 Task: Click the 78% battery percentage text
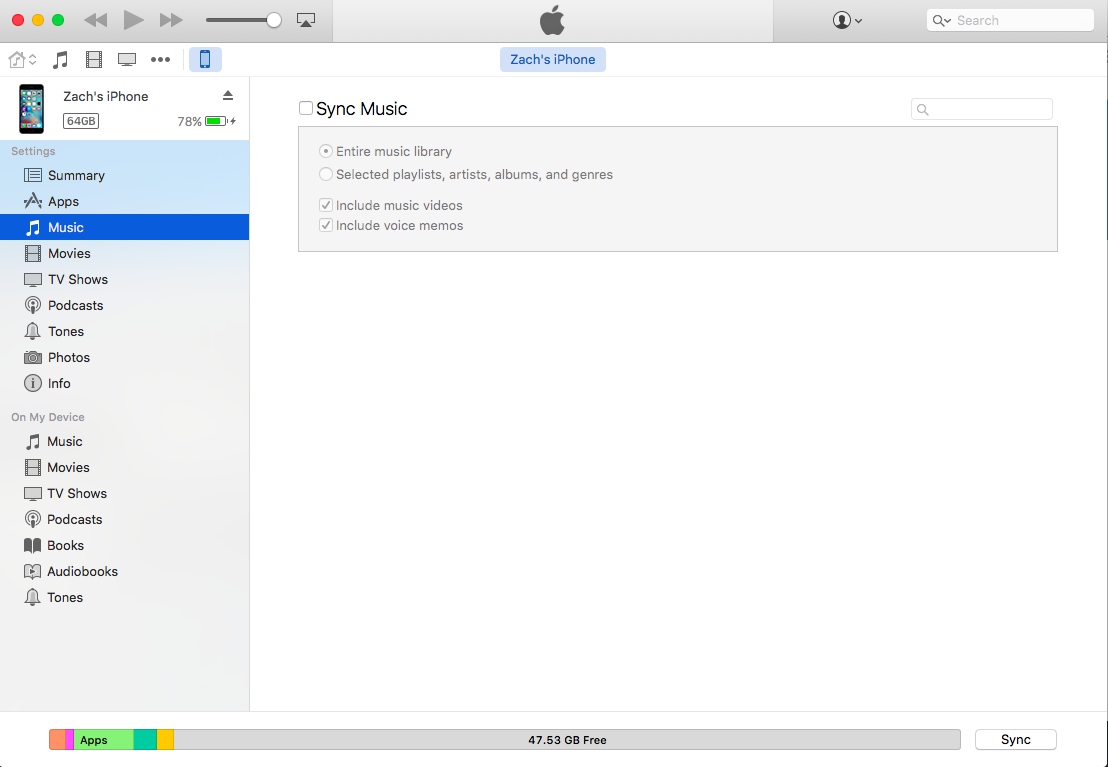click(x=189, y=122)
